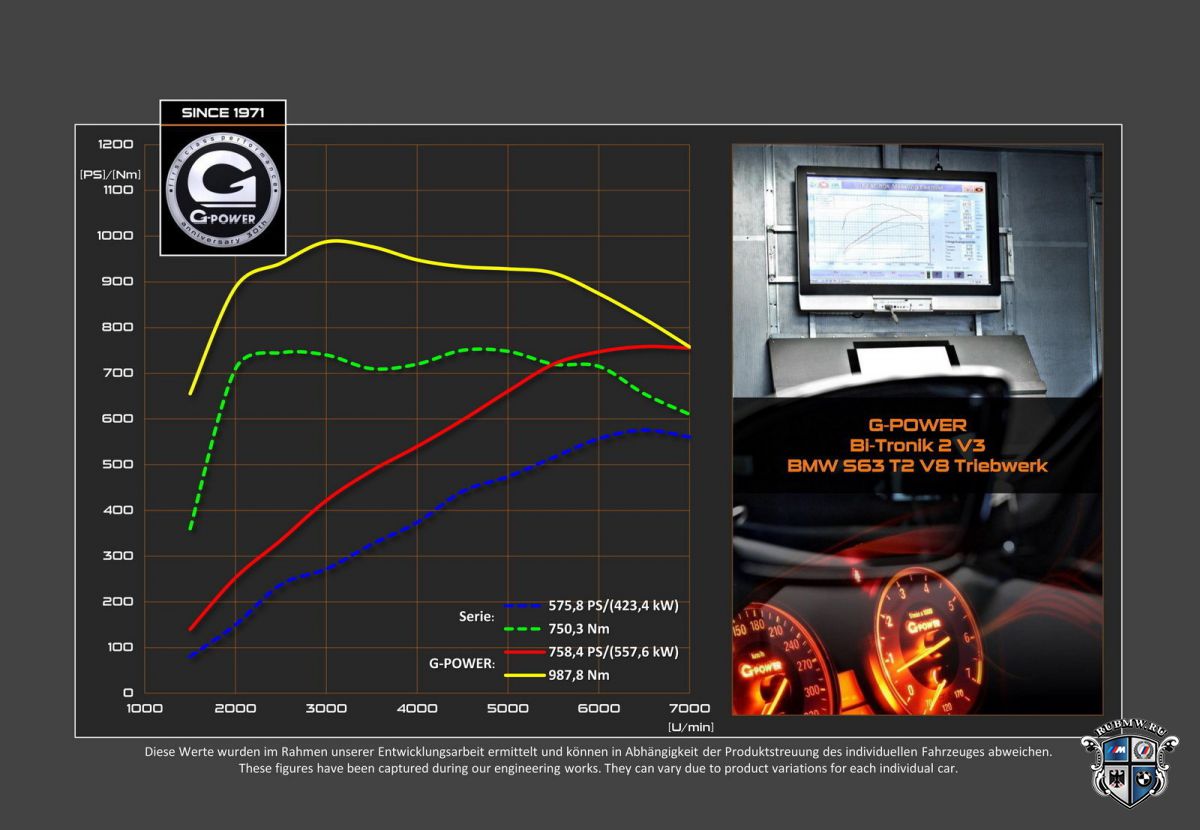Click the Serie: legend label

coord(478,617)
